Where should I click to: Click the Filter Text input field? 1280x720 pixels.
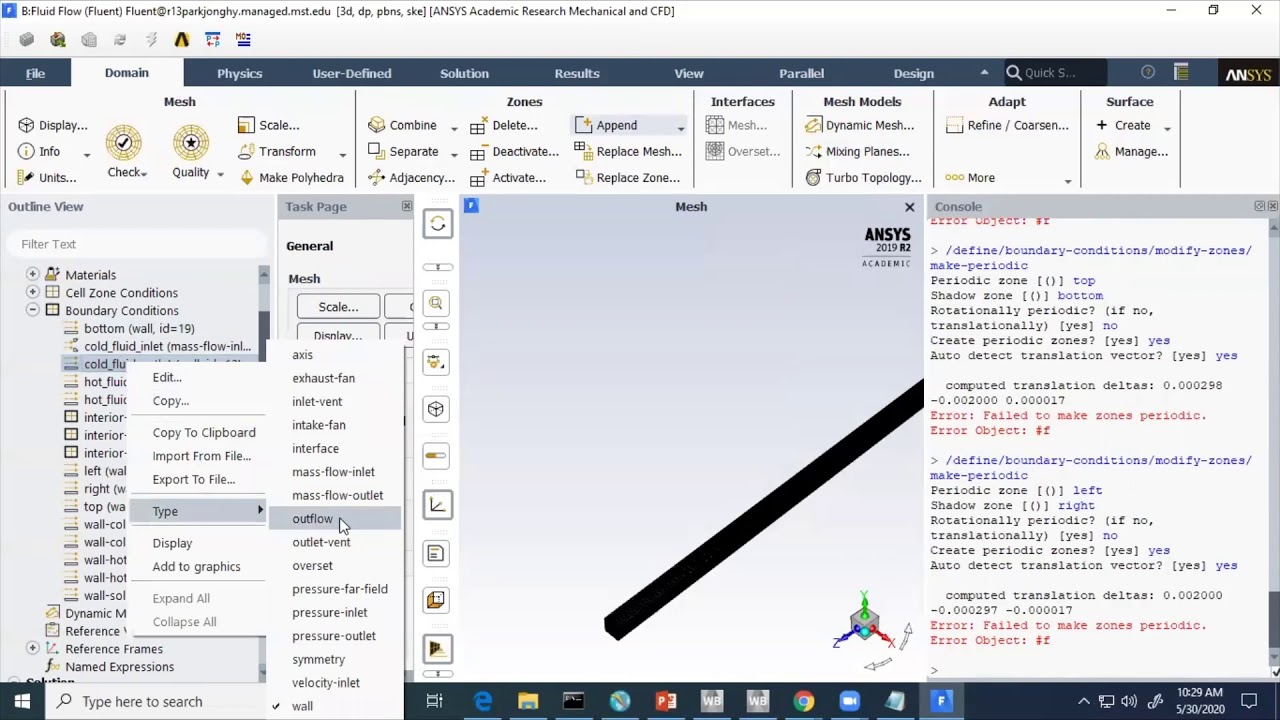tap(135, 244)
